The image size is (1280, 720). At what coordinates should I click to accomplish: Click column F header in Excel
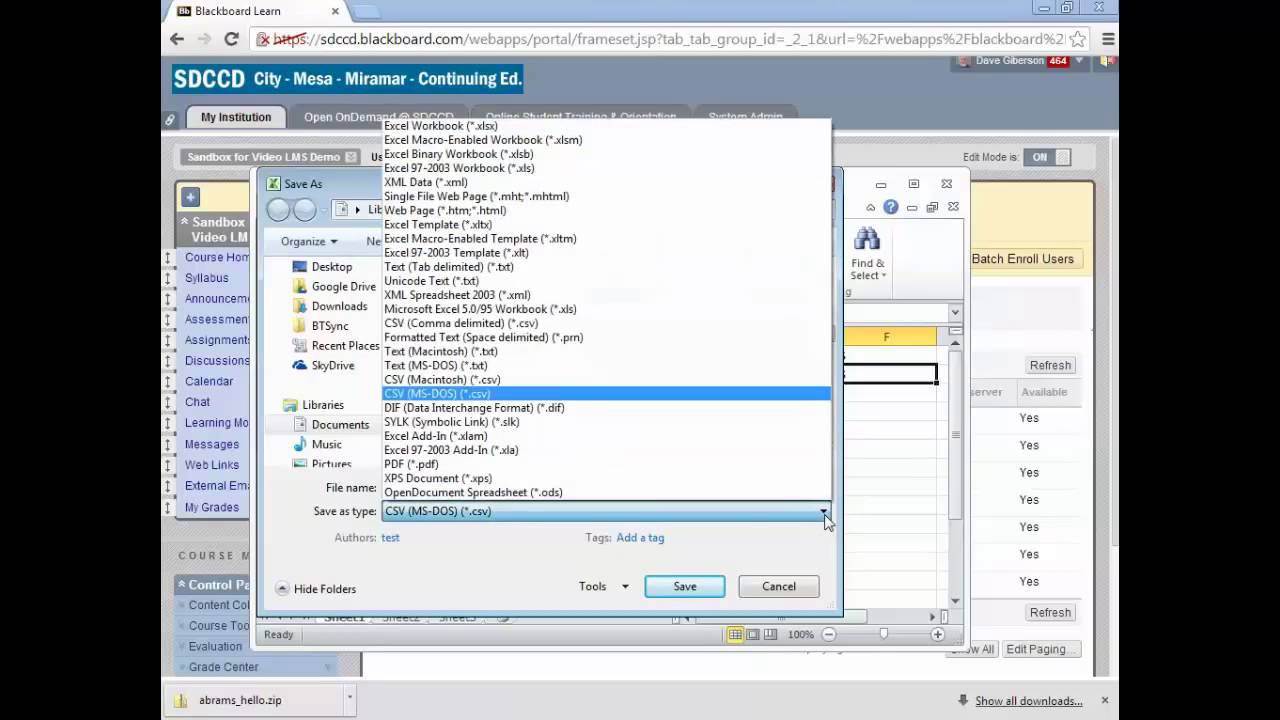(x=886, y=337)
